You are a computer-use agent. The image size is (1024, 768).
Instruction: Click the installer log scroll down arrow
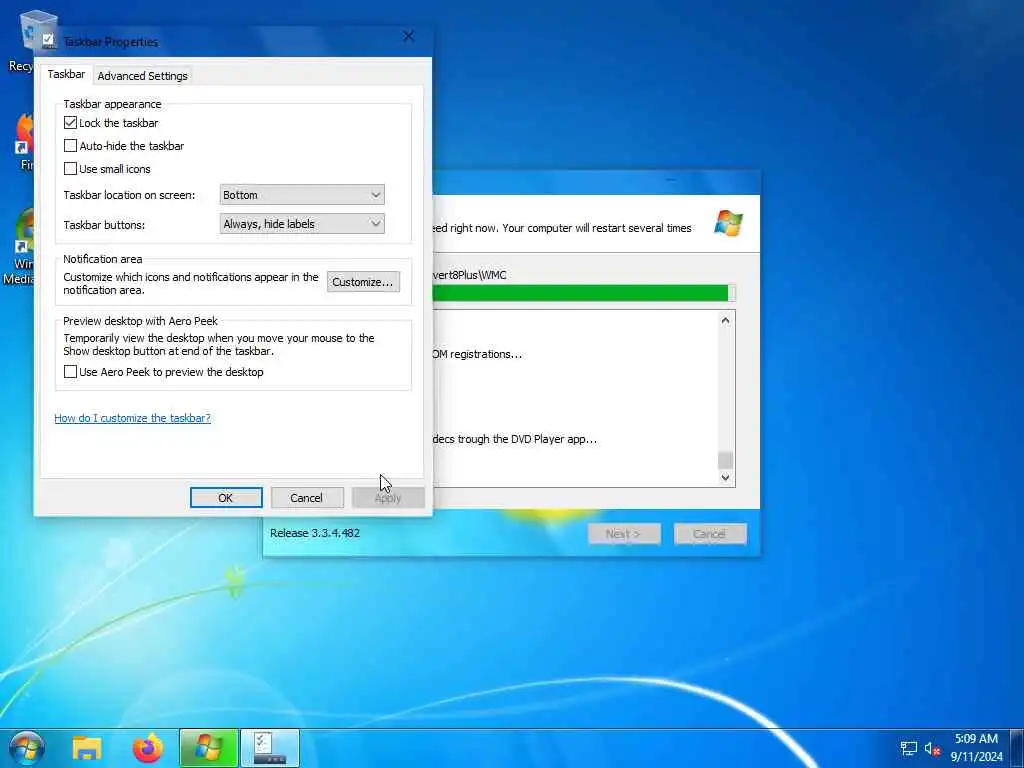pos(725,477)
